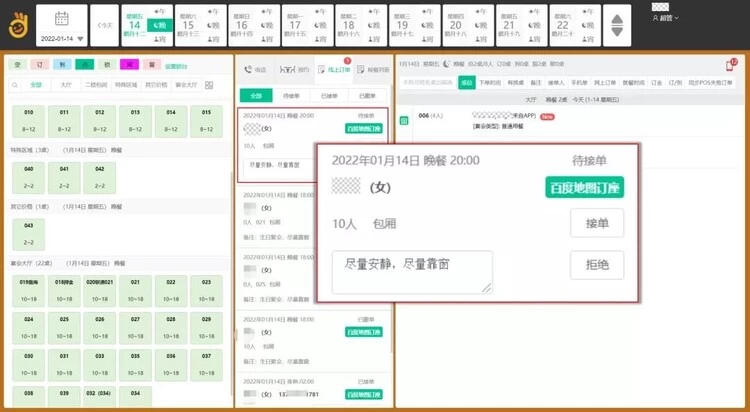Click the 拒绝 reject button
750x412 pixels.
pyautogui.click(x=597, y=264)
